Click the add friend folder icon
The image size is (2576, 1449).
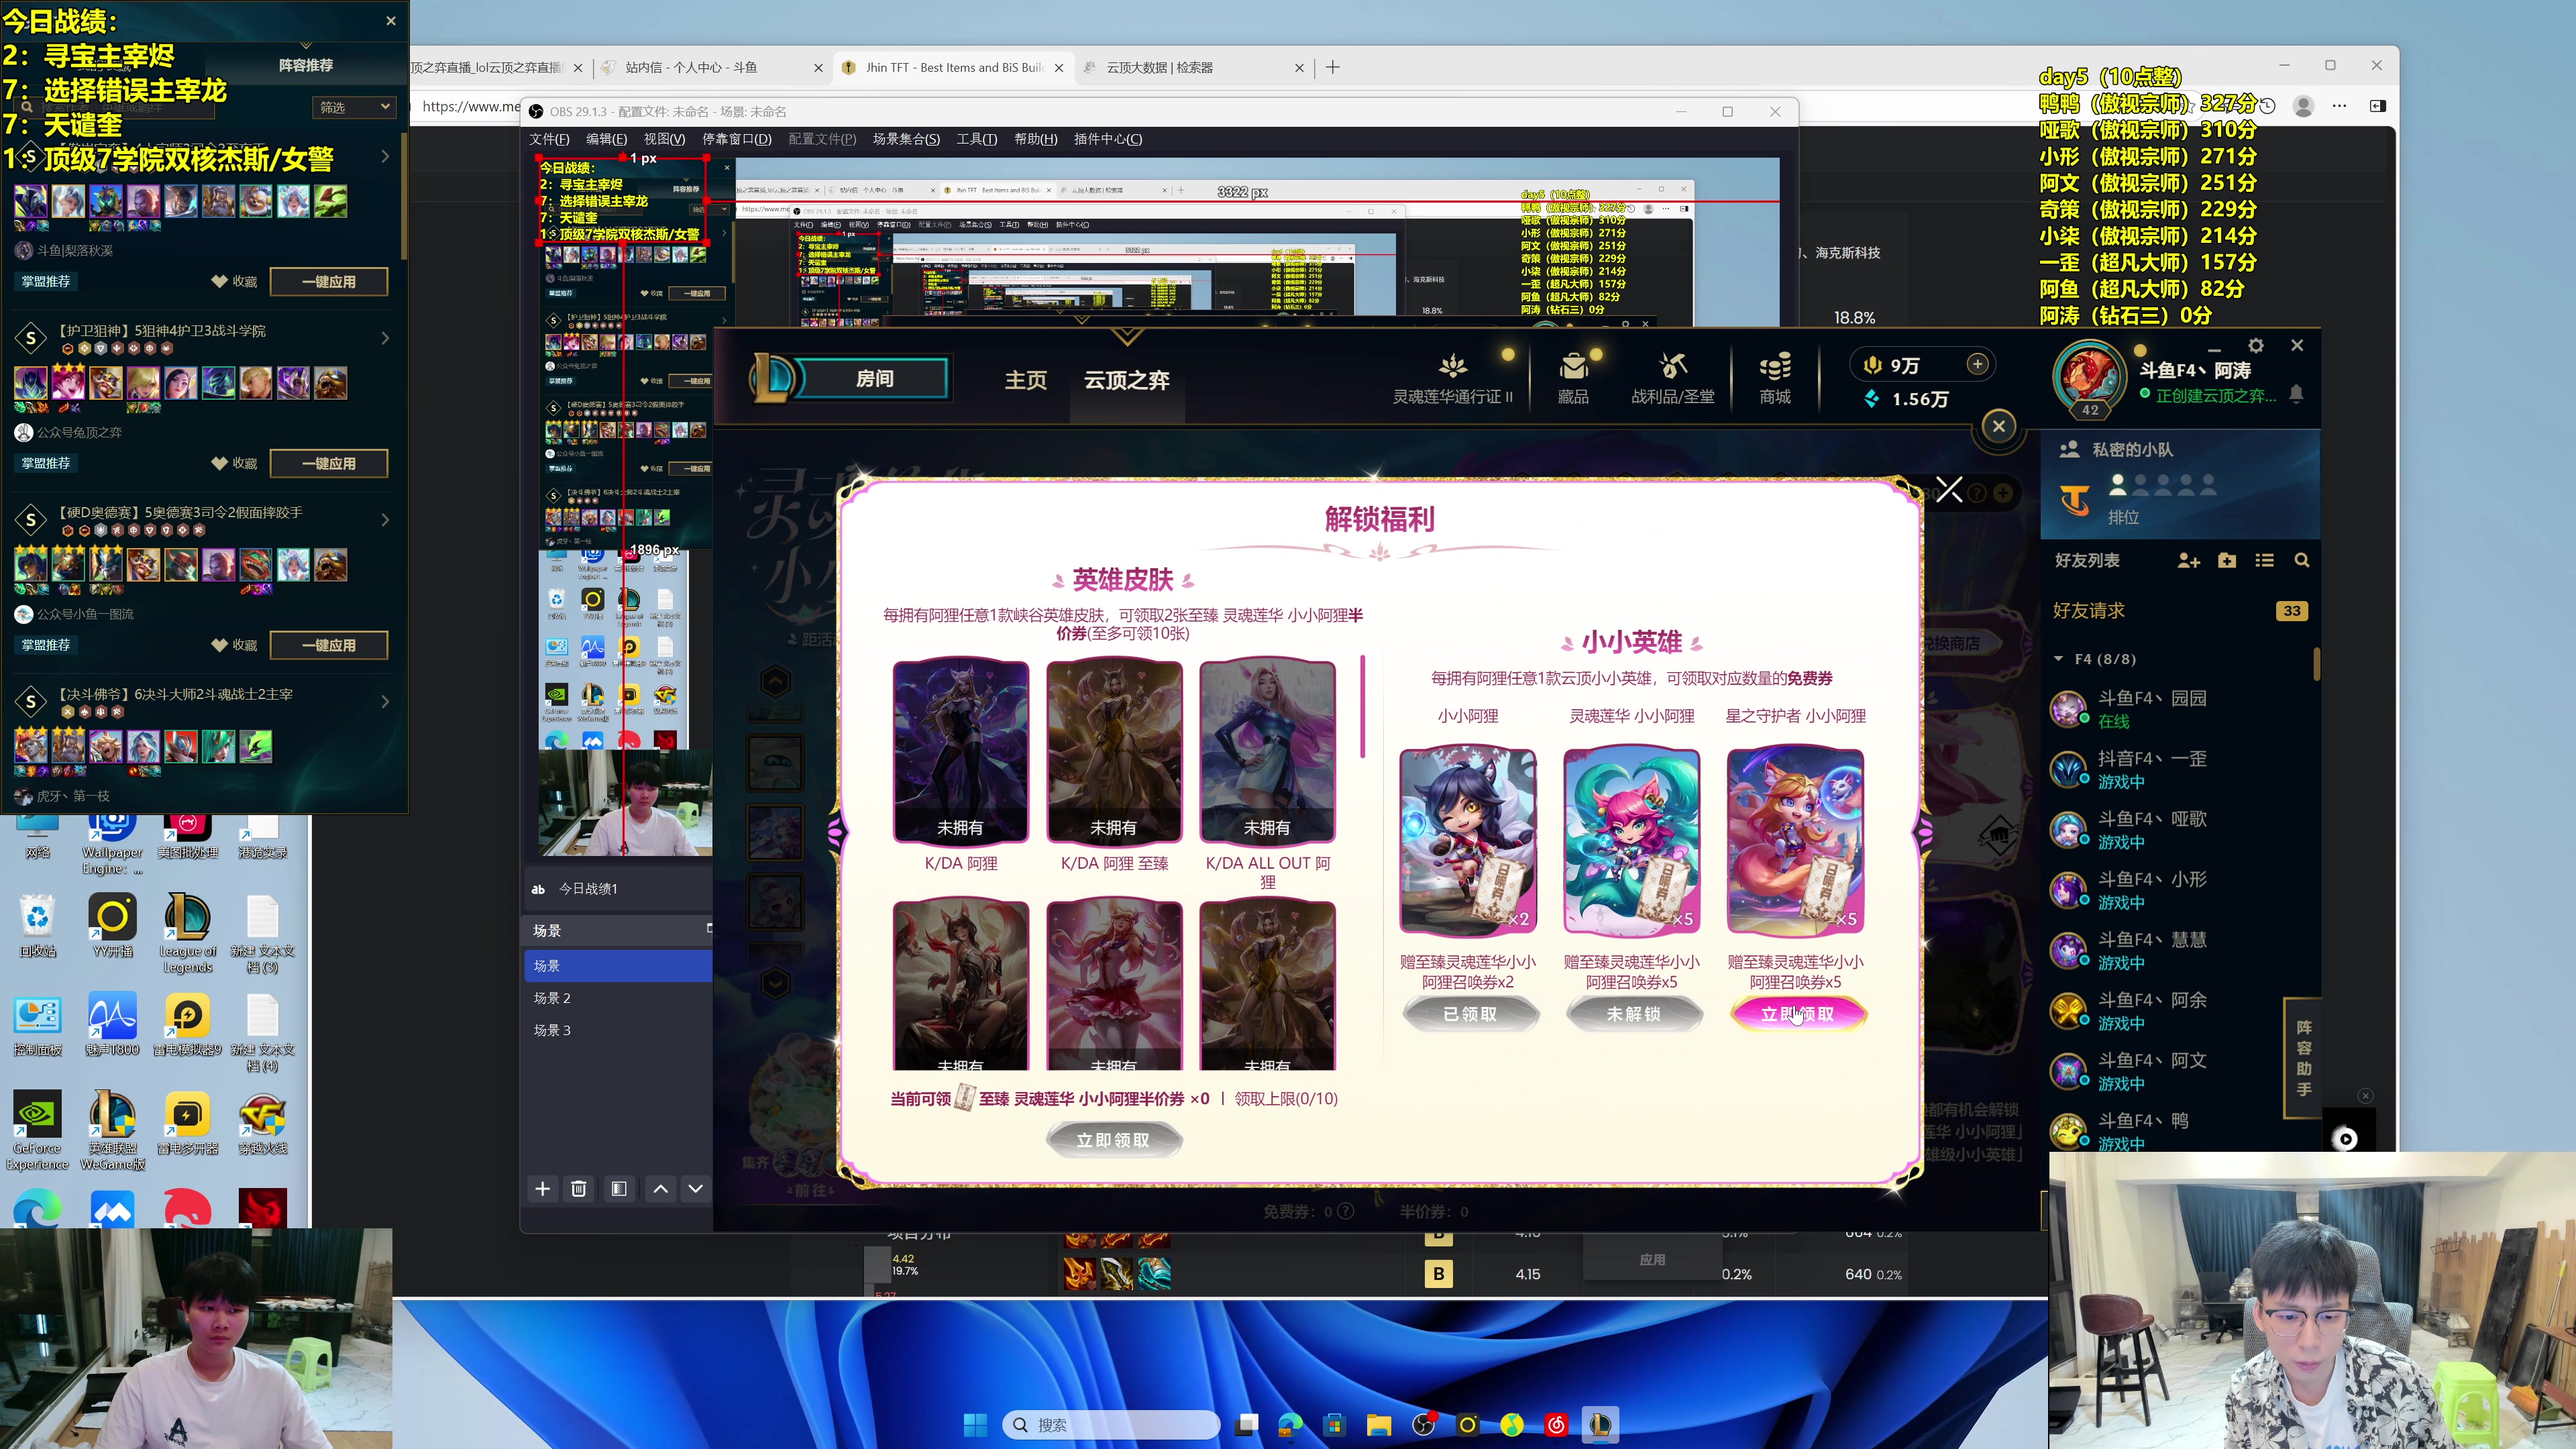[2226, 561]
